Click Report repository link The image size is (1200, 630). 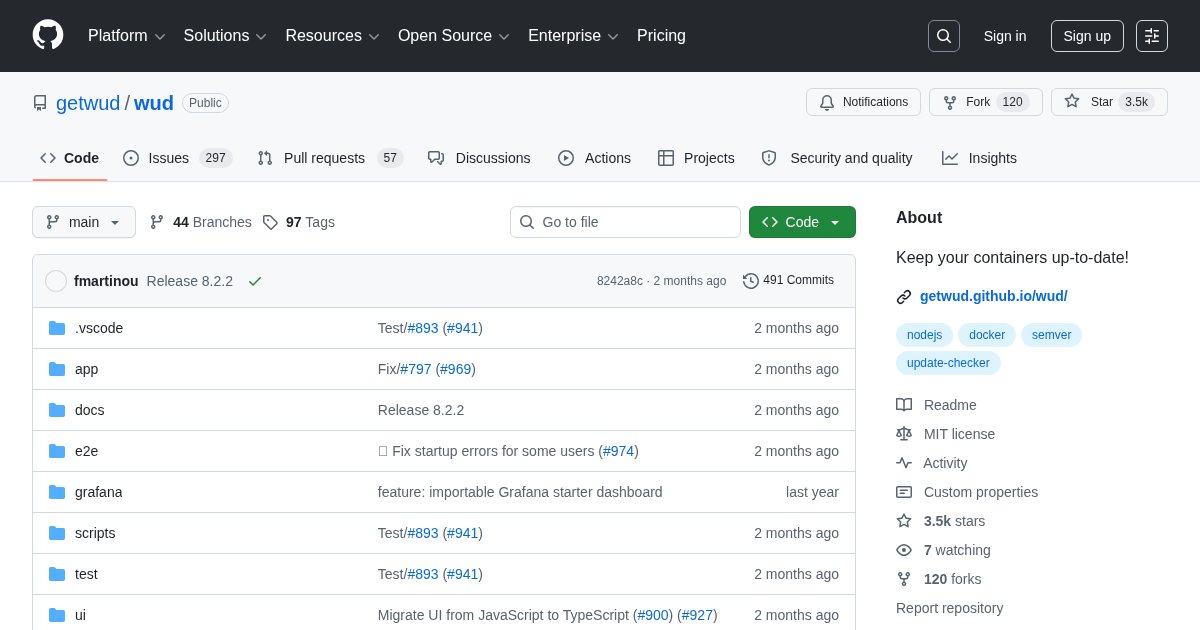[x=949, y=608]
